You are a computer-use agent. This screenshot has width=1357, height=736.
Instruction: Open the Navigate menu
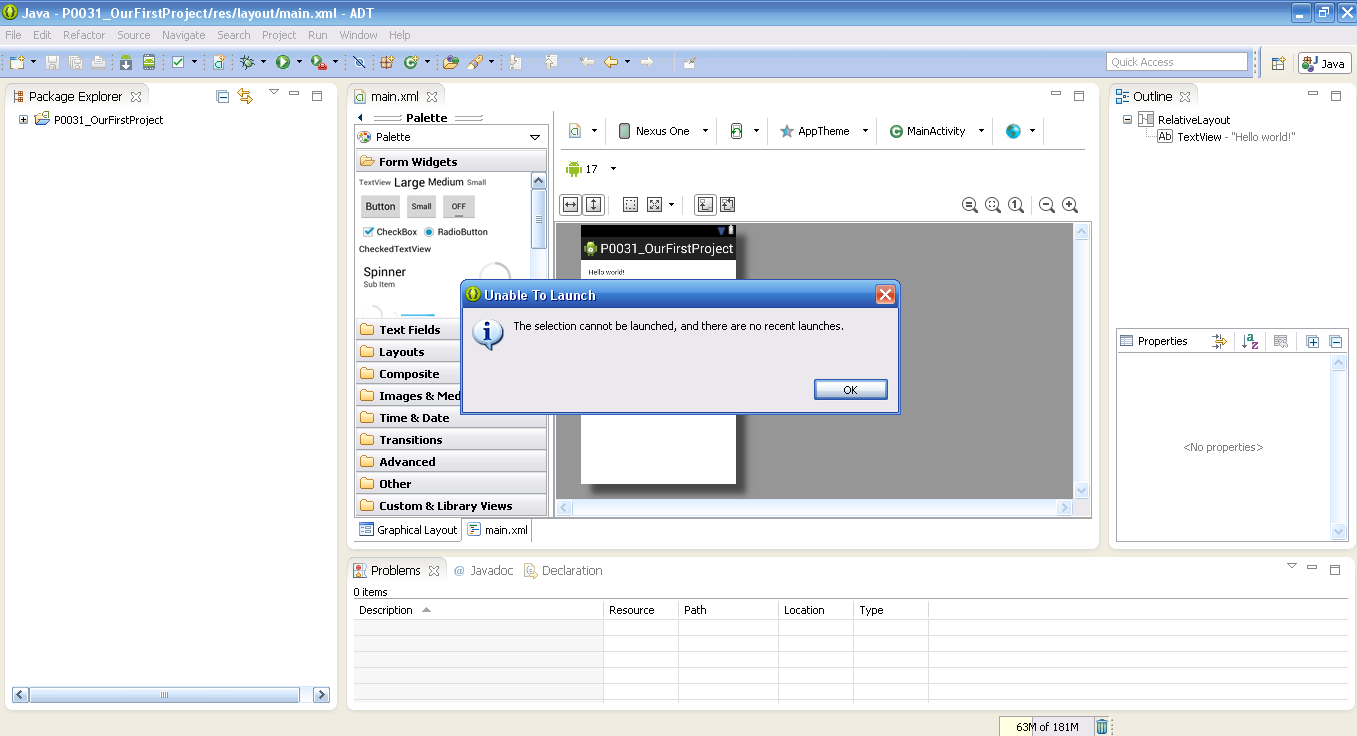[183, 35]
